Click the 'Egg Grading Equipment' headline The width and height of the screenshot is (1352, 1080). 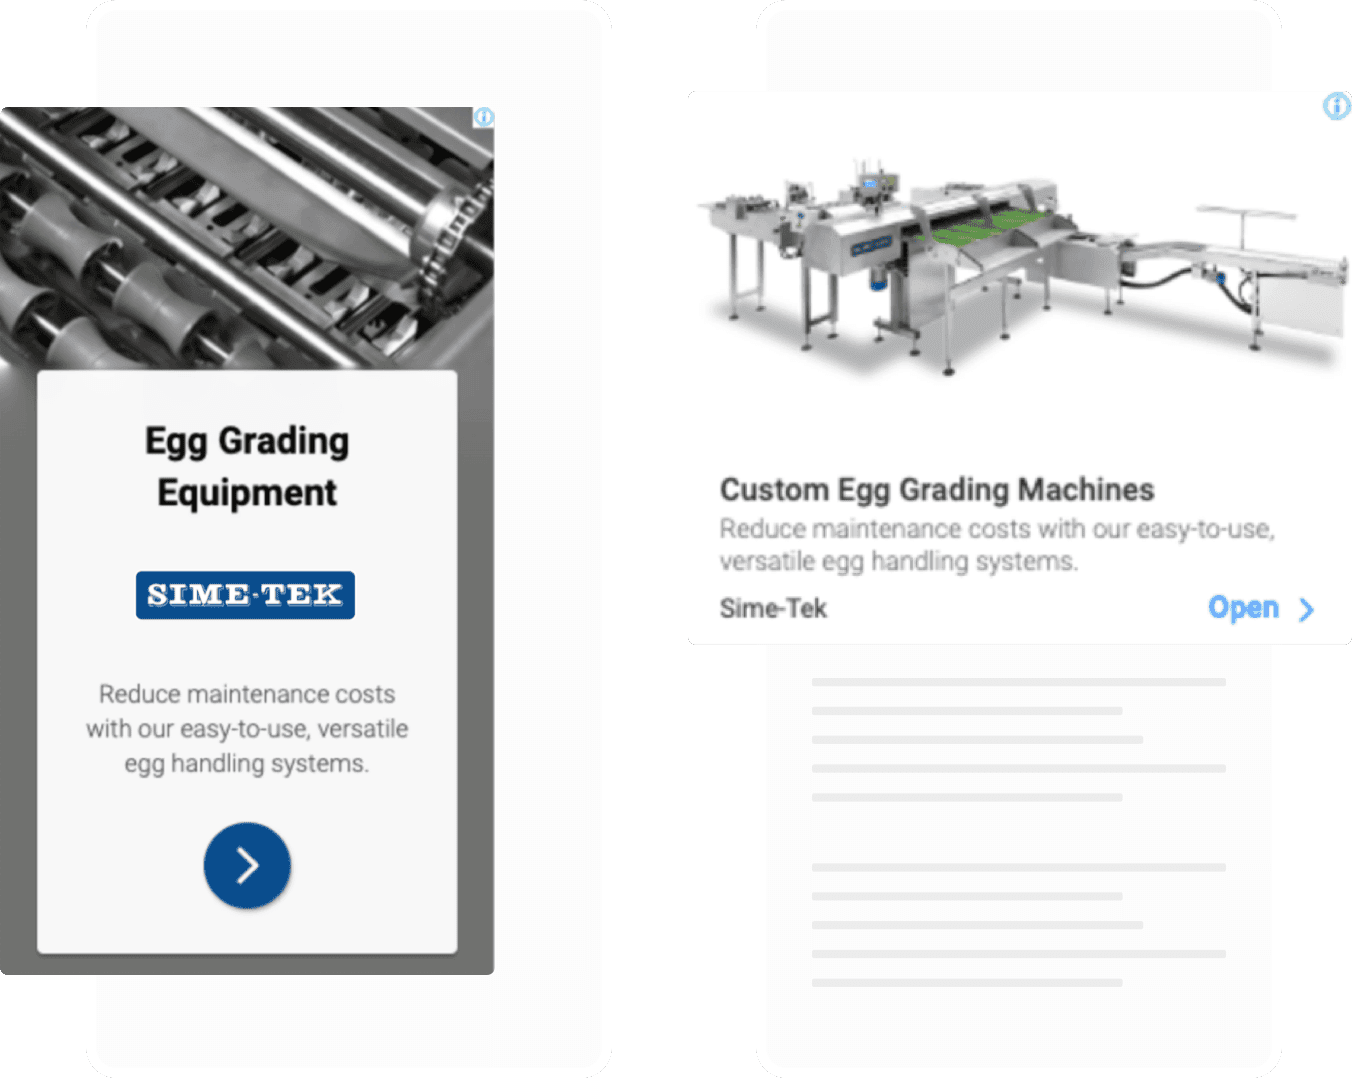point(247,466)
